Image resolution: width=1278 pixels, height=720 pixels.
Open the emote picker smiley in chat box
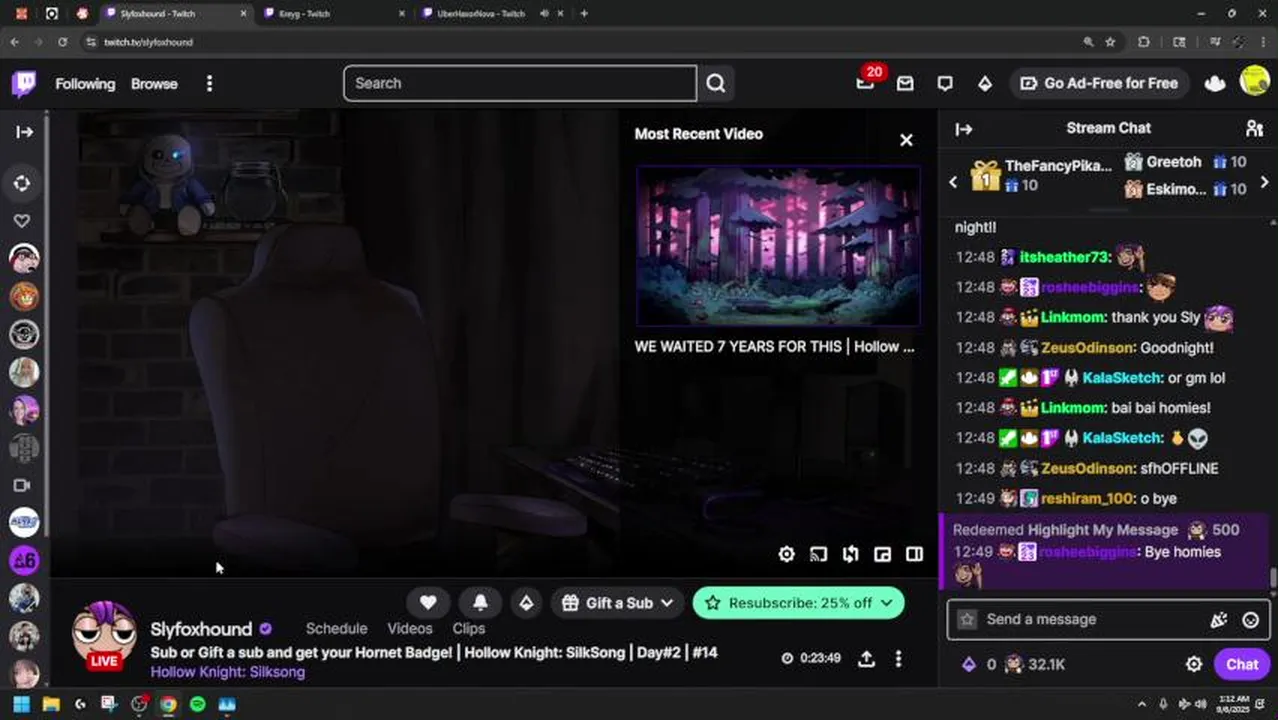1250,620
